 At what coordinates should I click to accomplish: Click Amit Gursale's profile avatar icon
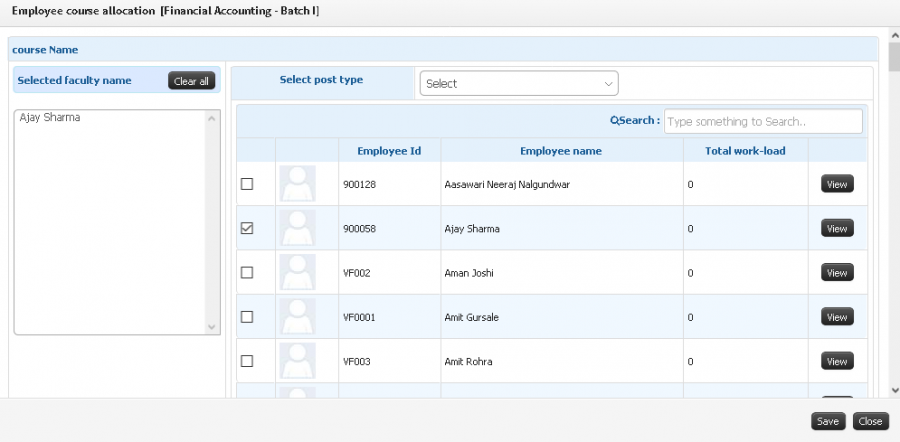297,316
